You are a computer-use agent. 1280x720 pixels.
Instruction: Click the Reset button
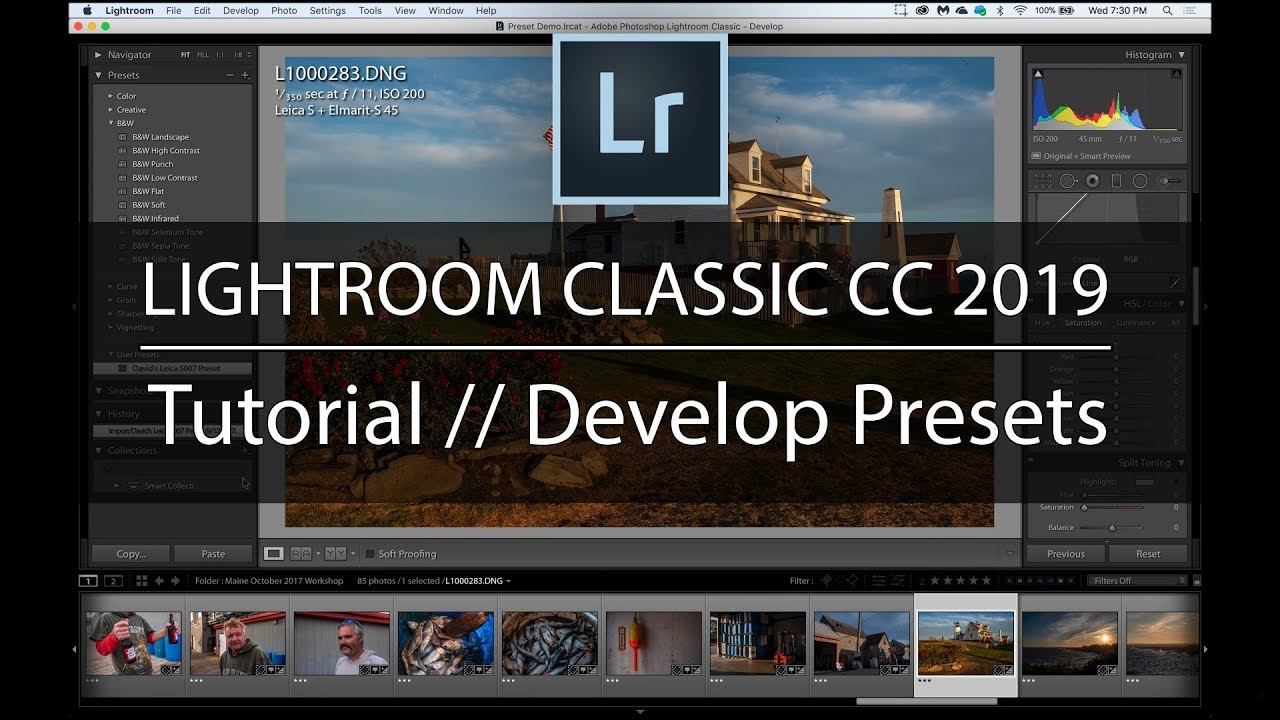[1148, 553]
